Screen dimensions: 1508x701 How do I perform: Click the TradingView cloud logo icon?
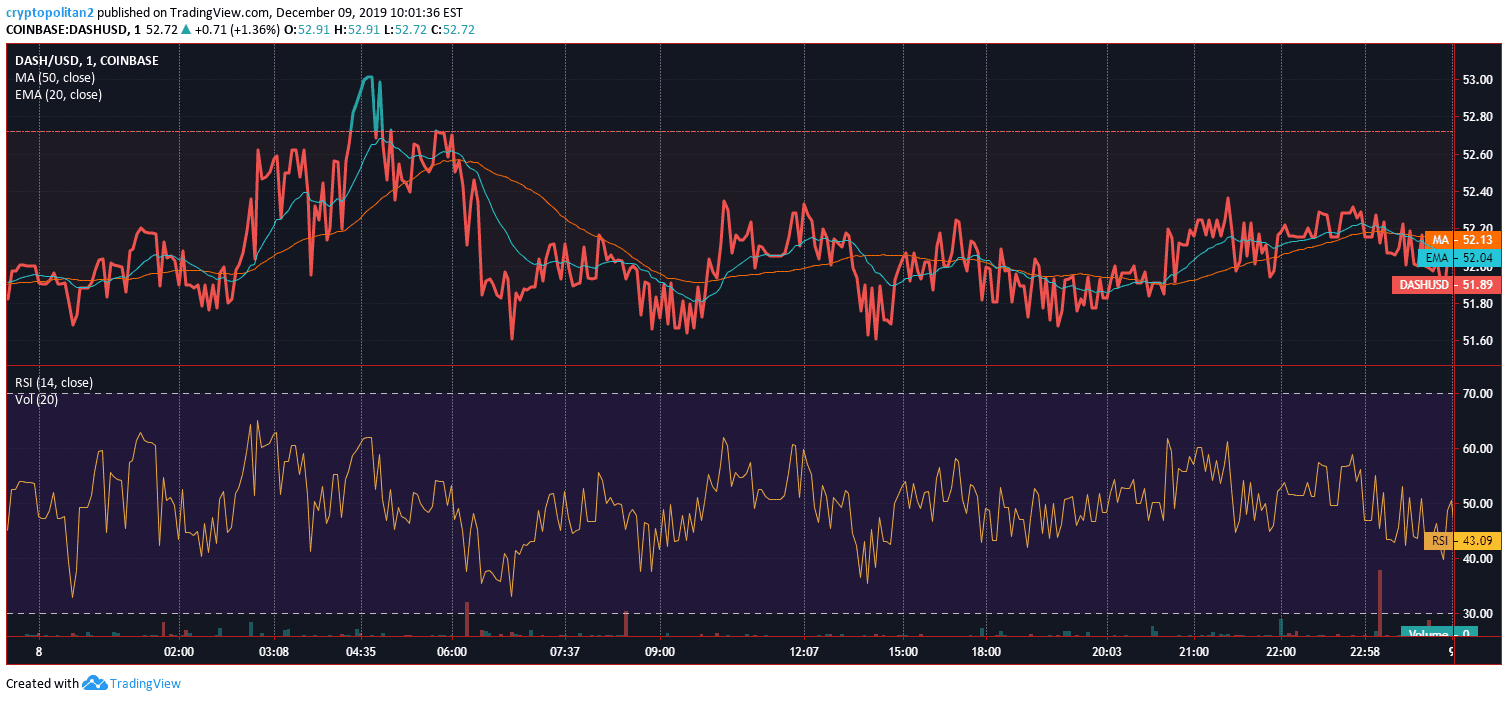click(94, 683)
